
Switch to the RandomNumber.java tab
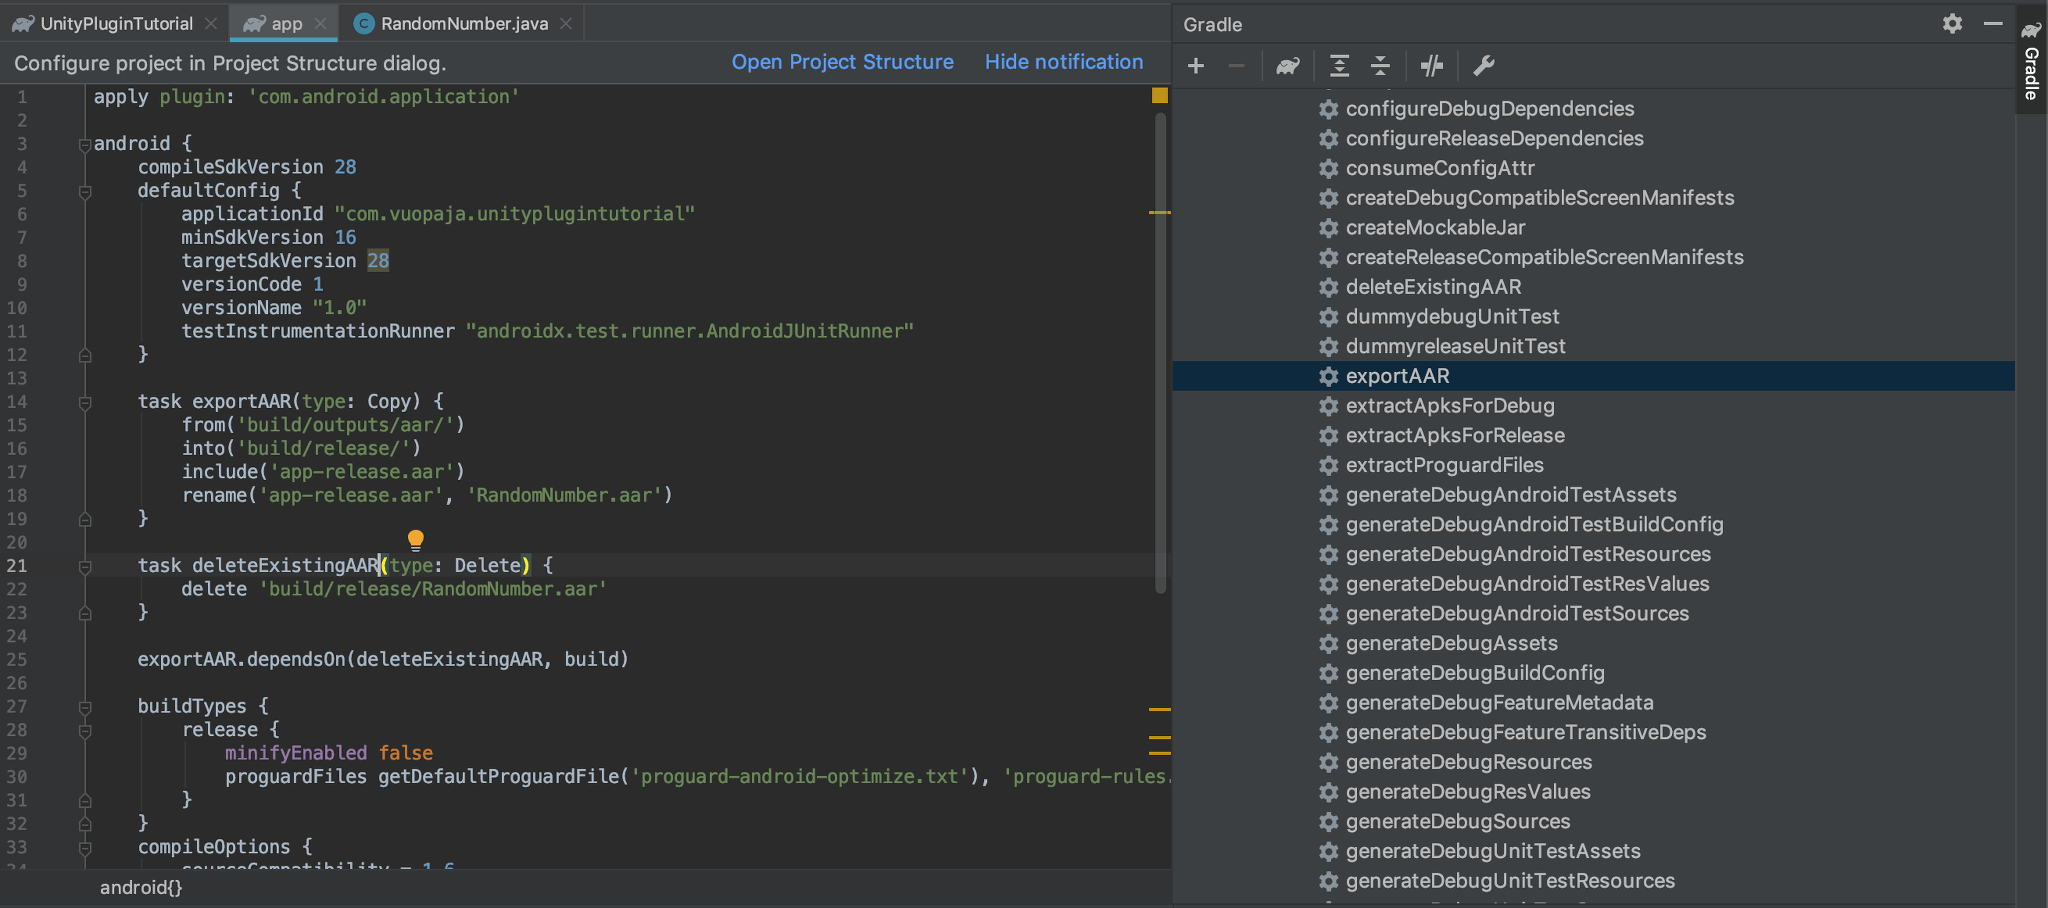pos(463,23)
